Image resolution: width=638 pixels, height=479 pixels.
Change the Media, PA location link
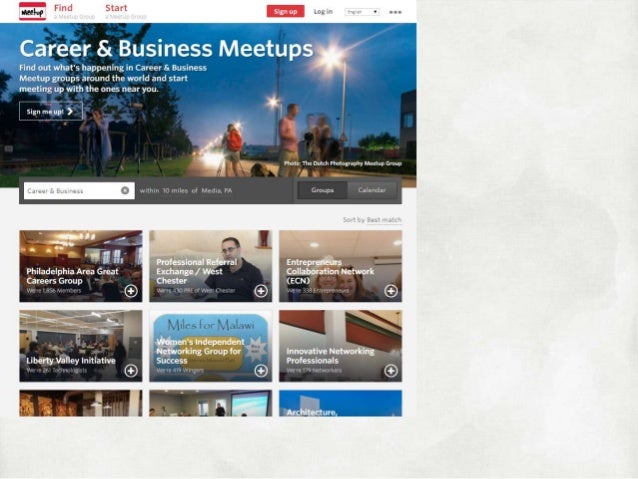pos(216,190)
